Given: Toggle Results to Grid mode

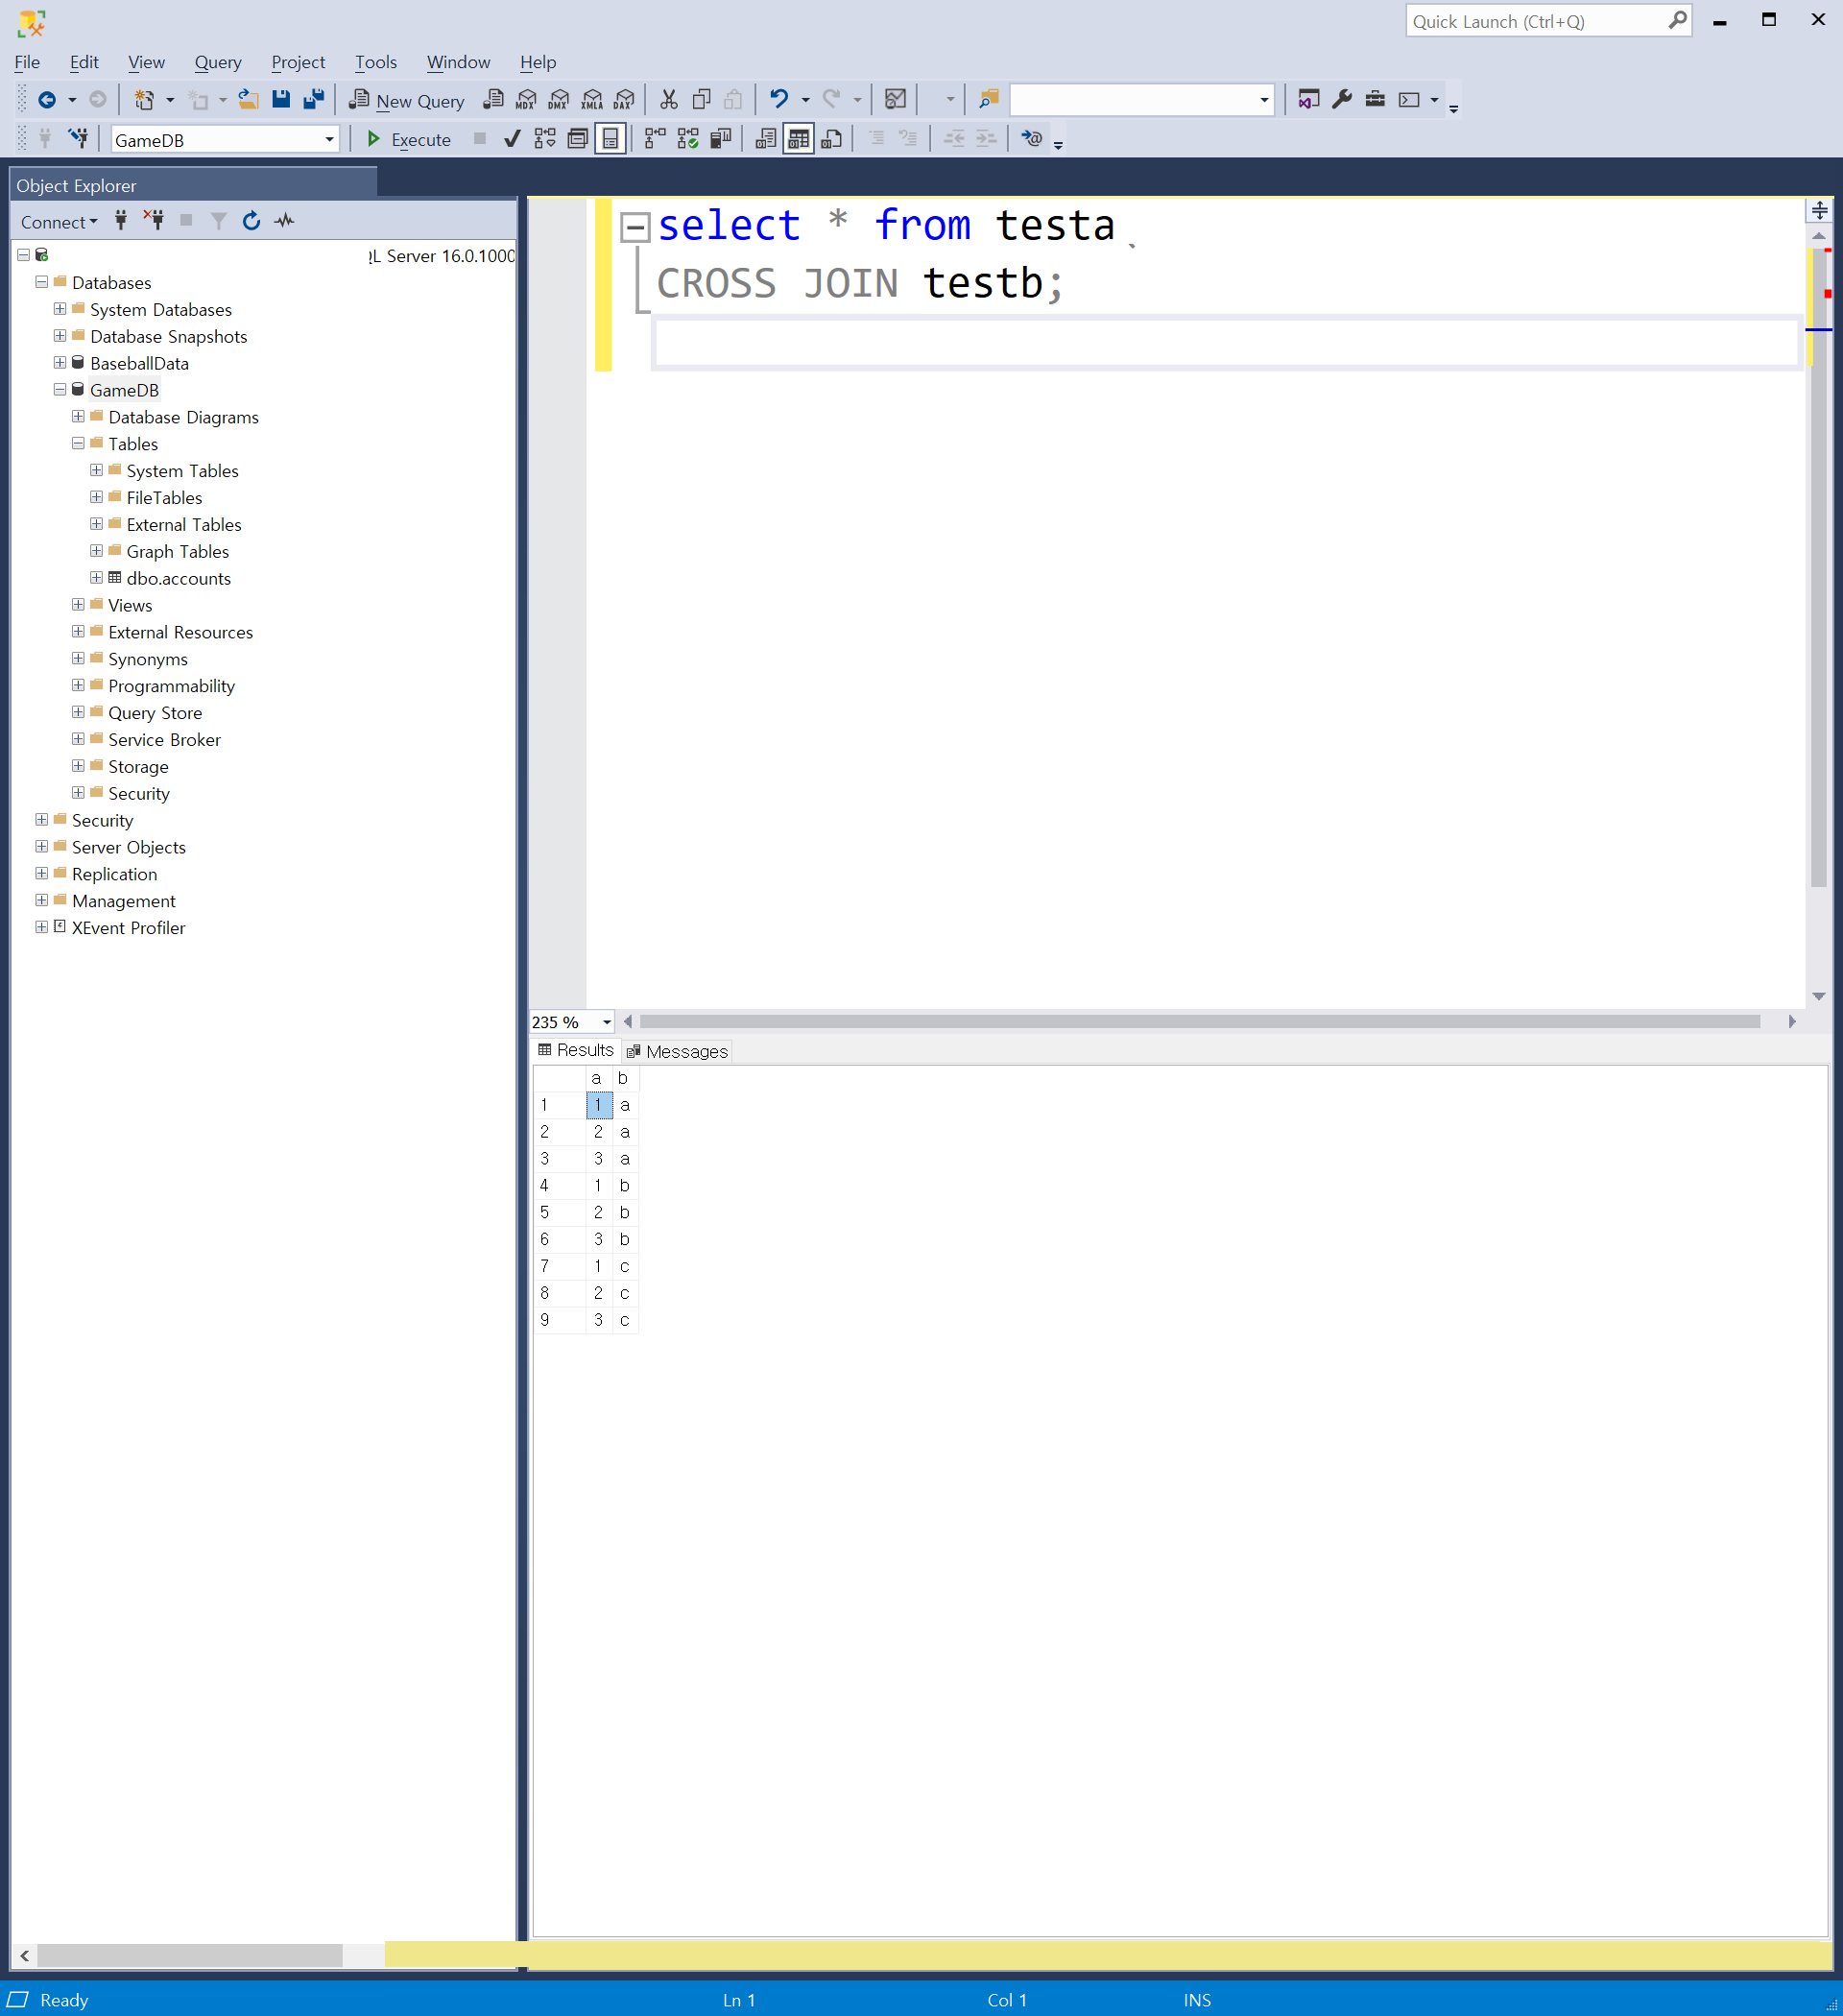Looking at the screenshot, I should click(x=798, y=139).
